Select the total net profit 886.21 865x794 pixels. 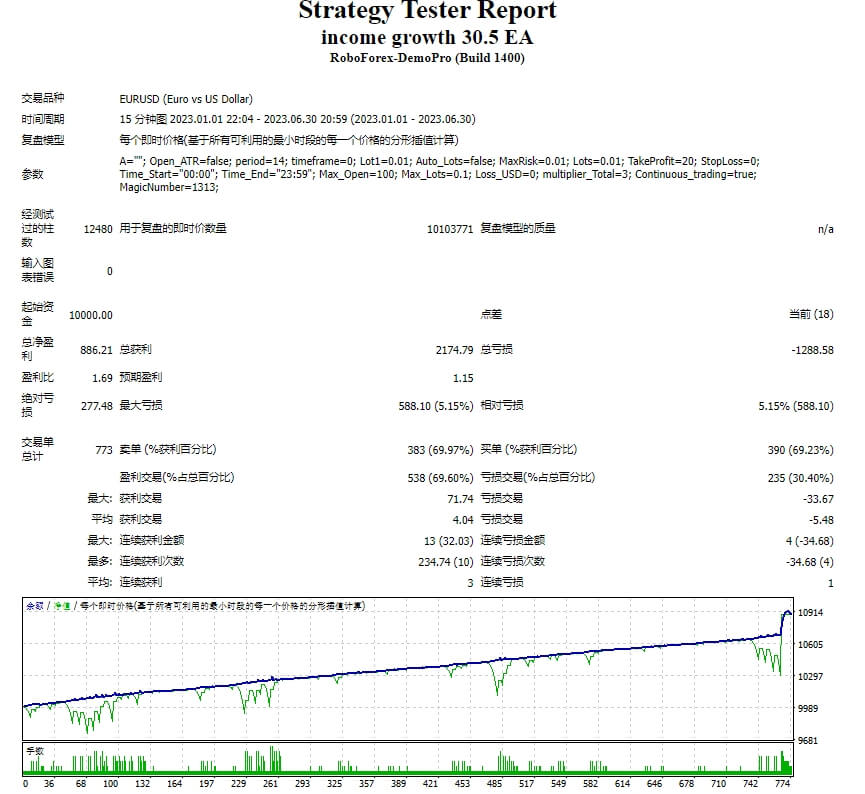96,350
